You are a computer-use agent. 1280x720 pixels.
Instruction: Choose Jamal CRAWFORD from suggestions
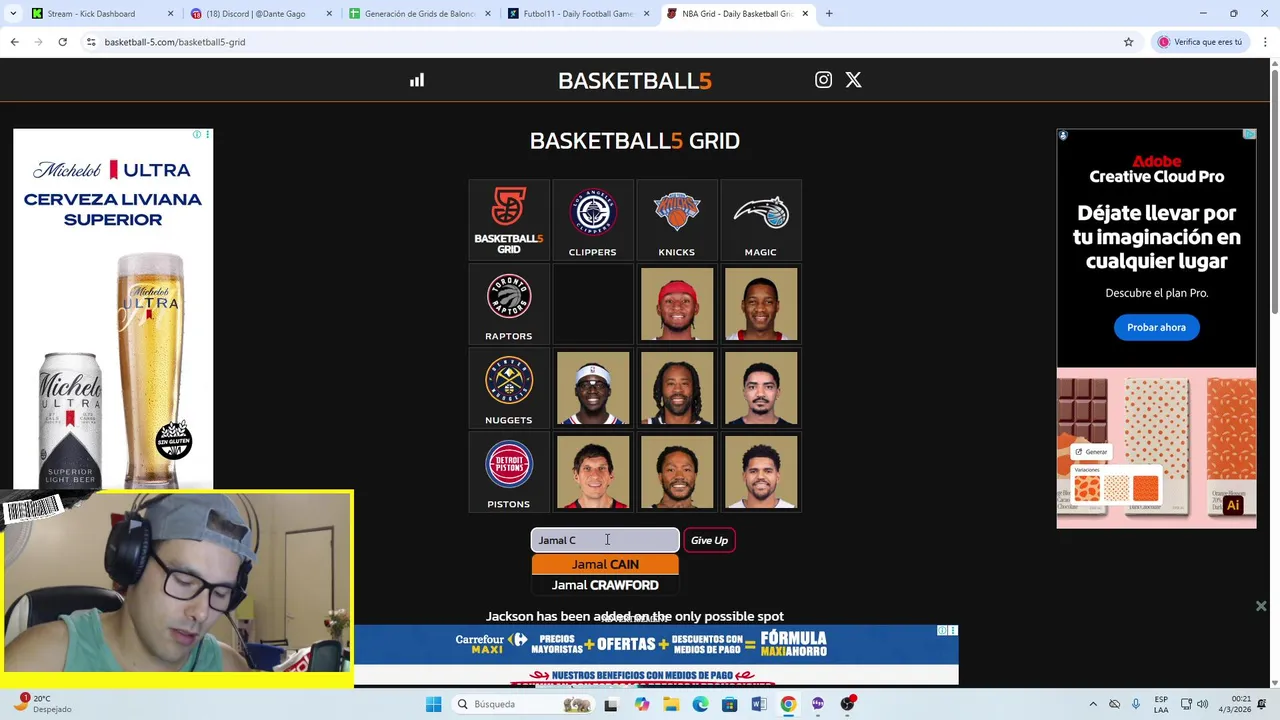[x=605, y=585]
